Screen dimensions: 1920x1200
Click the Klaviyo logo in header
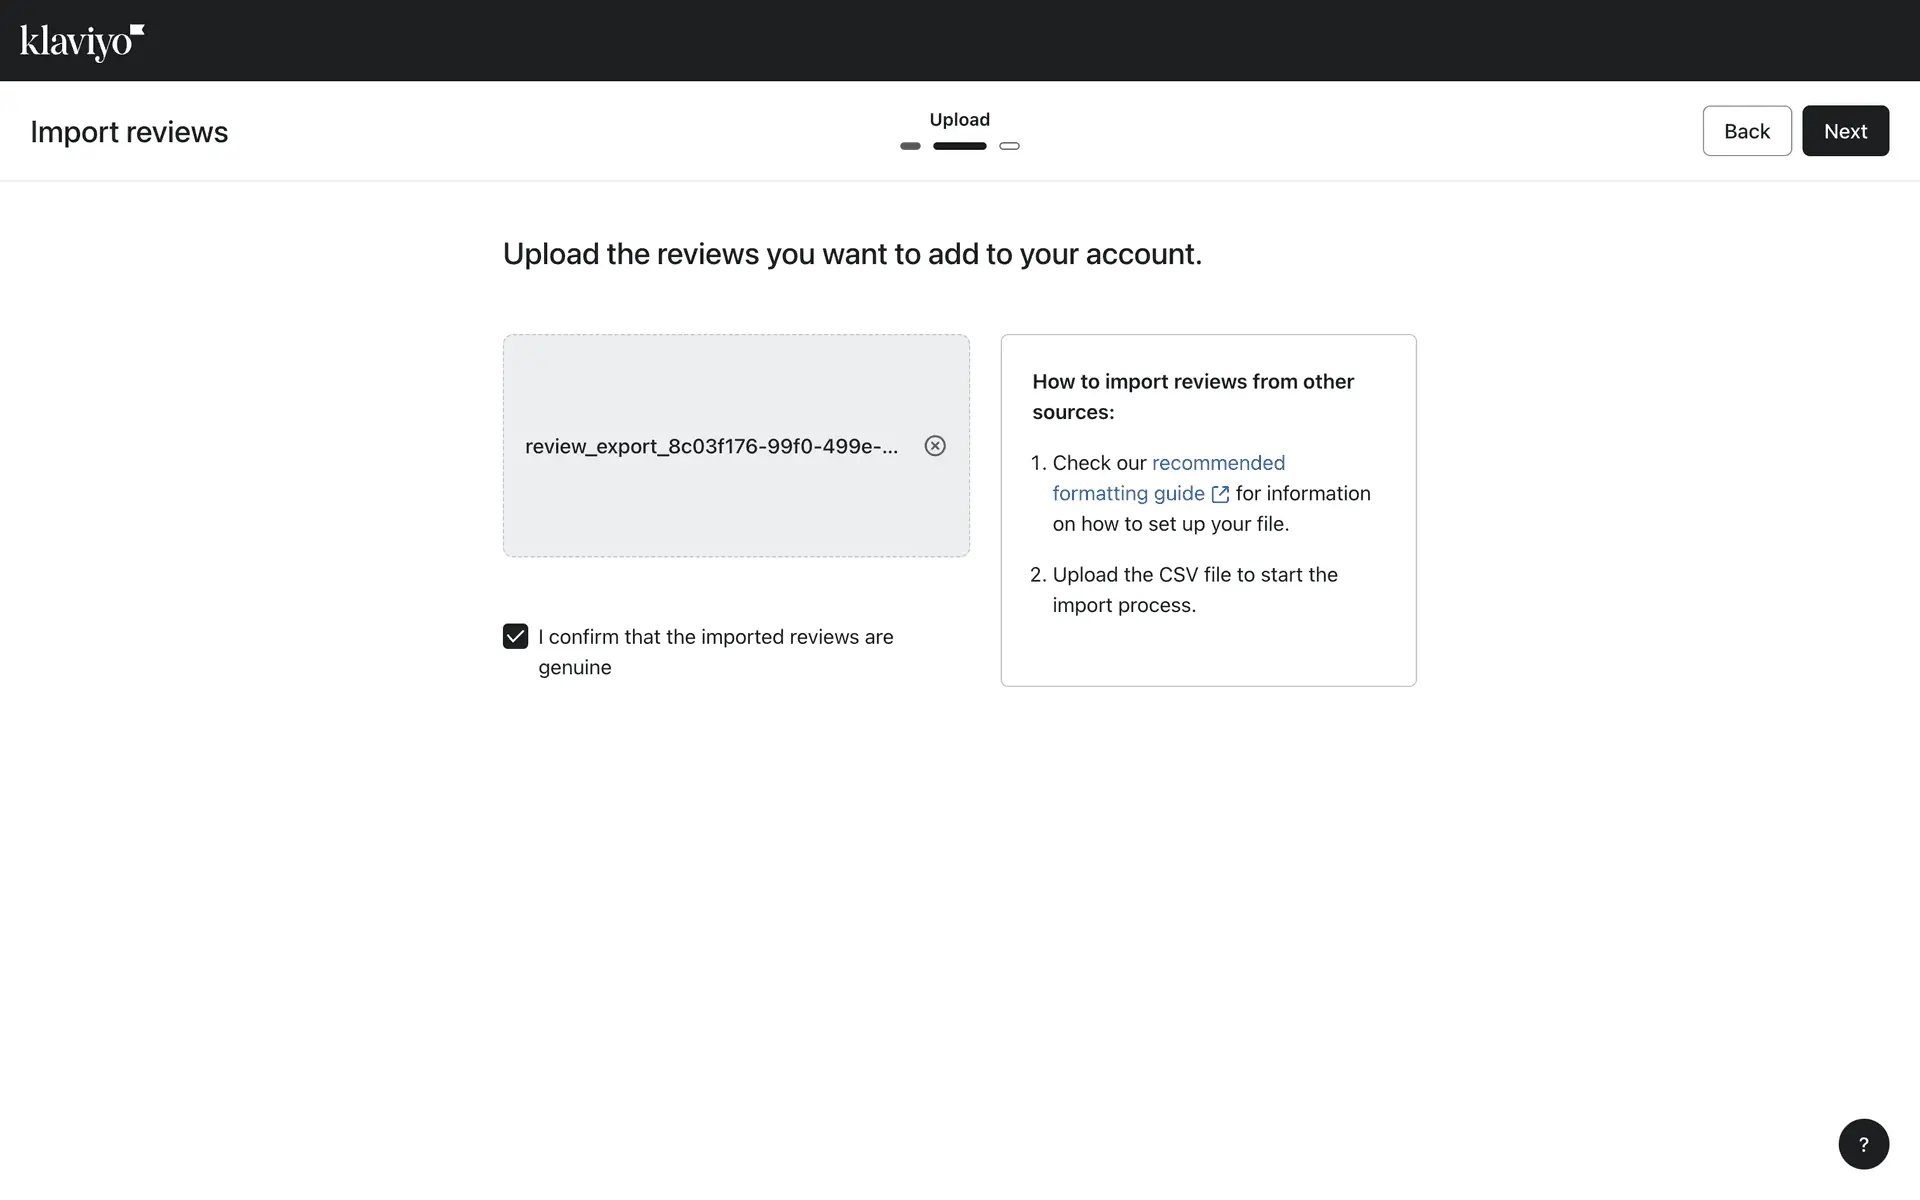tap(82, 41)
